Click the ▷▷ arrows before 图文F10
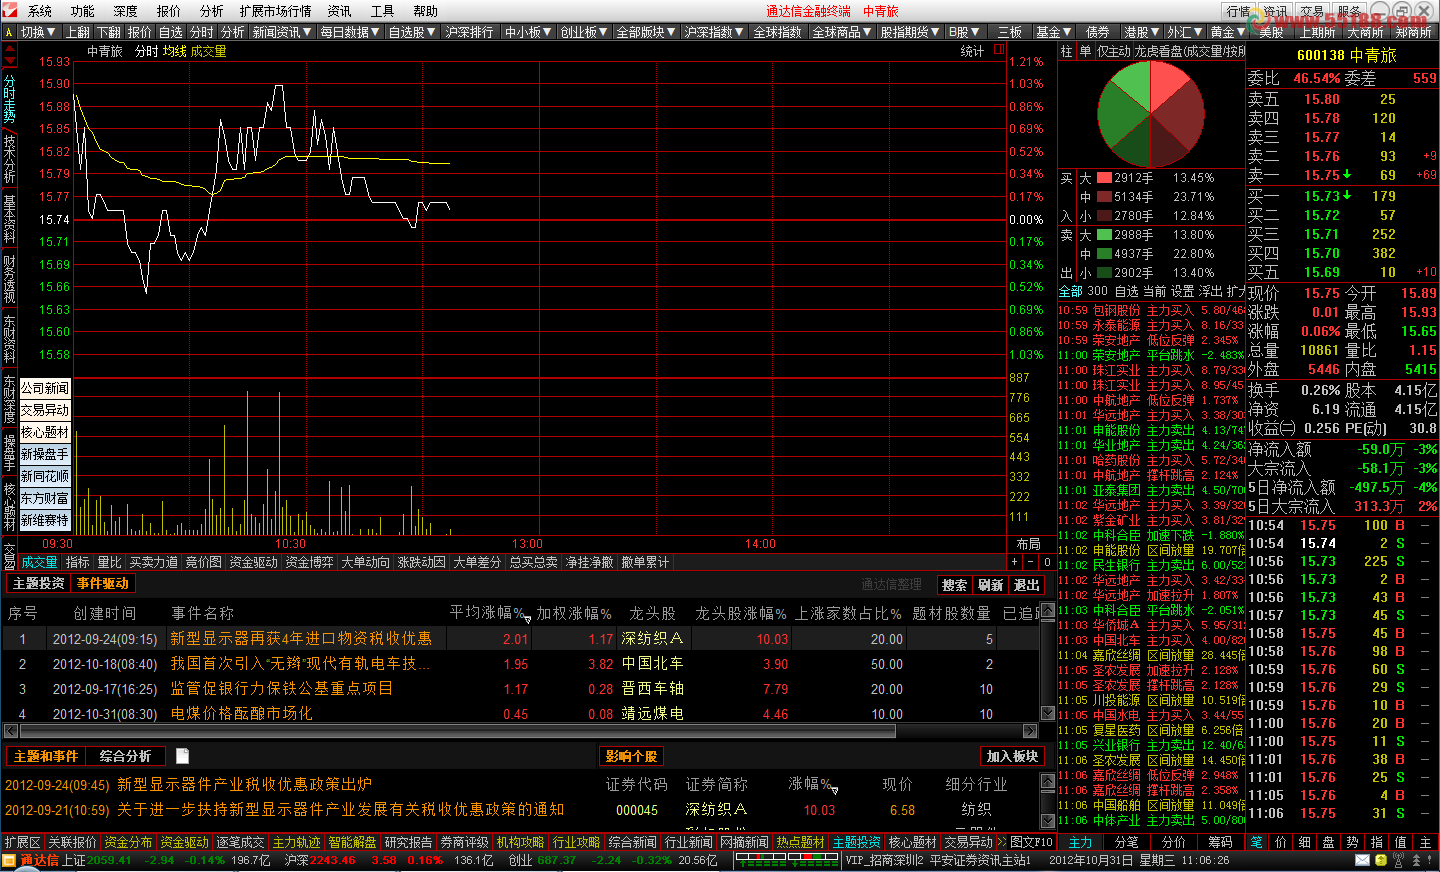Viewport: 1440px width, 872px height. tap(1002, 843)
